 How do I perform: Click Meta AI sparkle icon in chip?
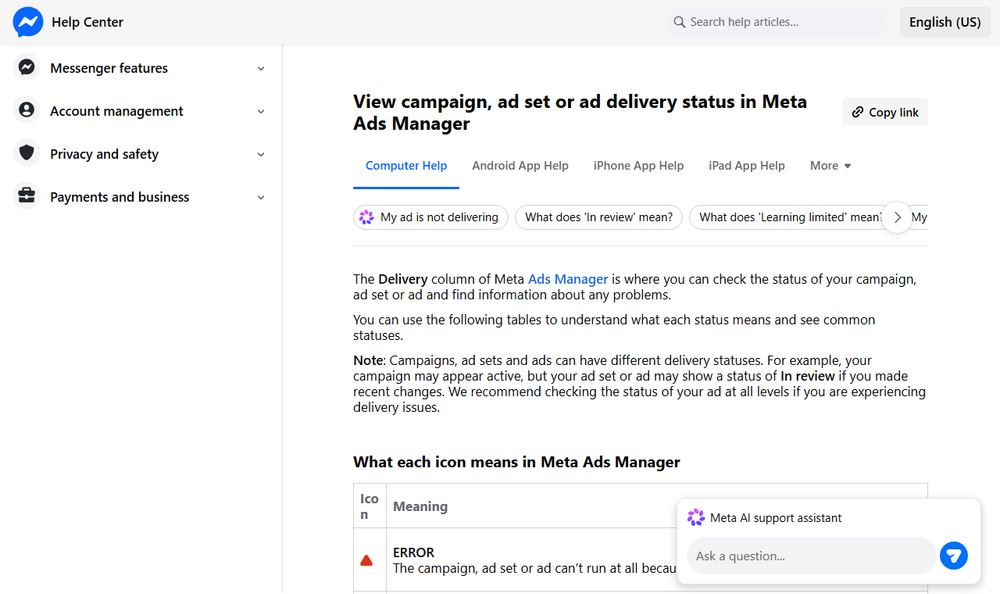tap(367, 217)
